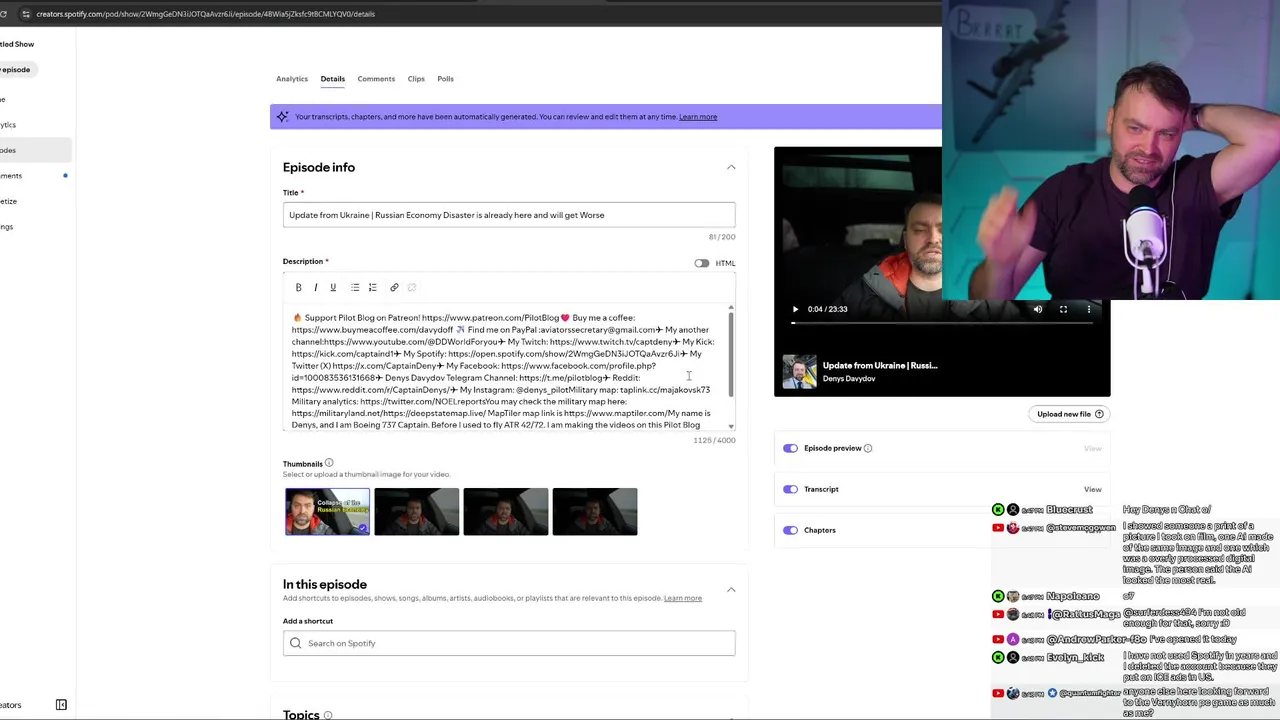Screen dimensions: 1280x720
Task: Apply bold formatting in description toolbar
Action: tap(298, 287)
